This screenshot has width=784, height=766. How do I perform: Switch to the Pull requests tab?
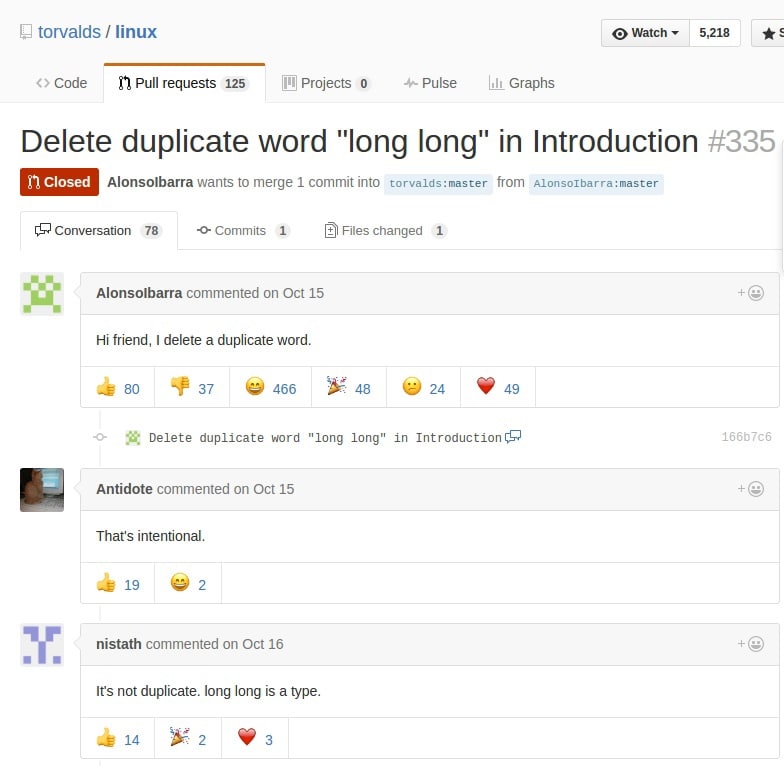[x=184, y=83]
